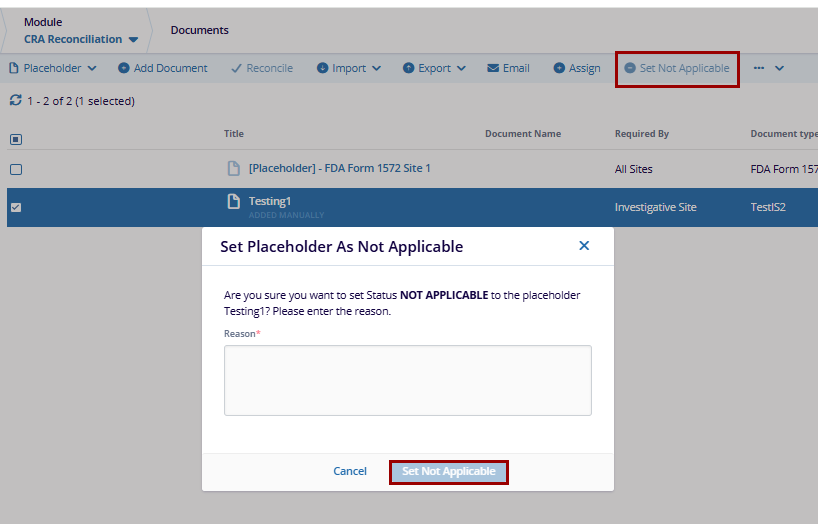Expand the Import dropdown

click(349, 68)
